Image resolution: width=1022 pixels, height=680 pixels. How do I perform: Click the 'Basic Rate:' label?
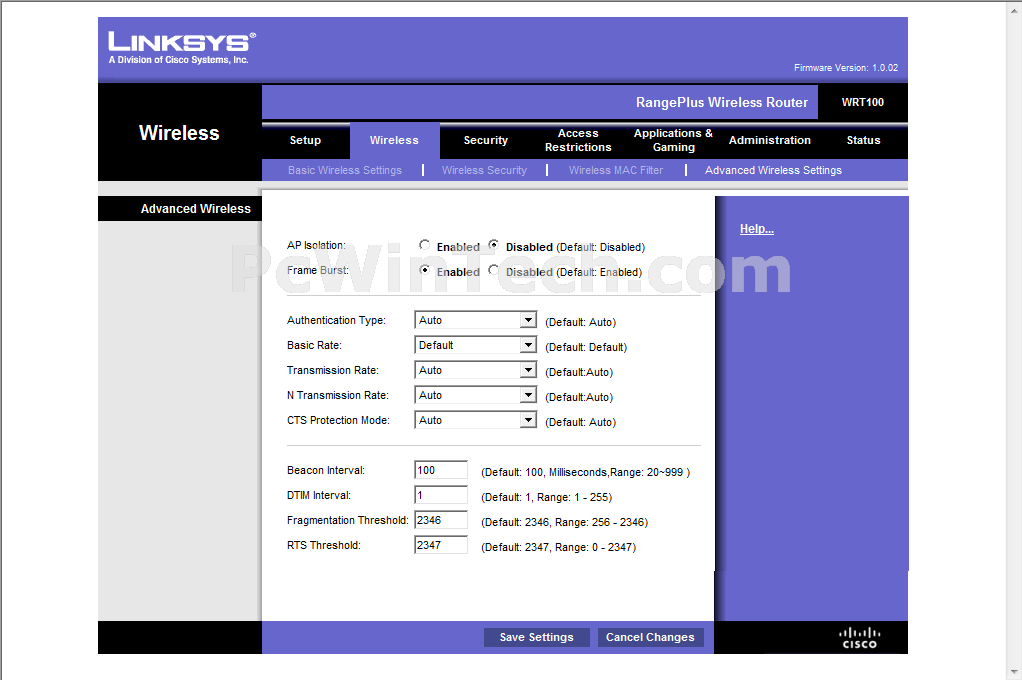314,345
